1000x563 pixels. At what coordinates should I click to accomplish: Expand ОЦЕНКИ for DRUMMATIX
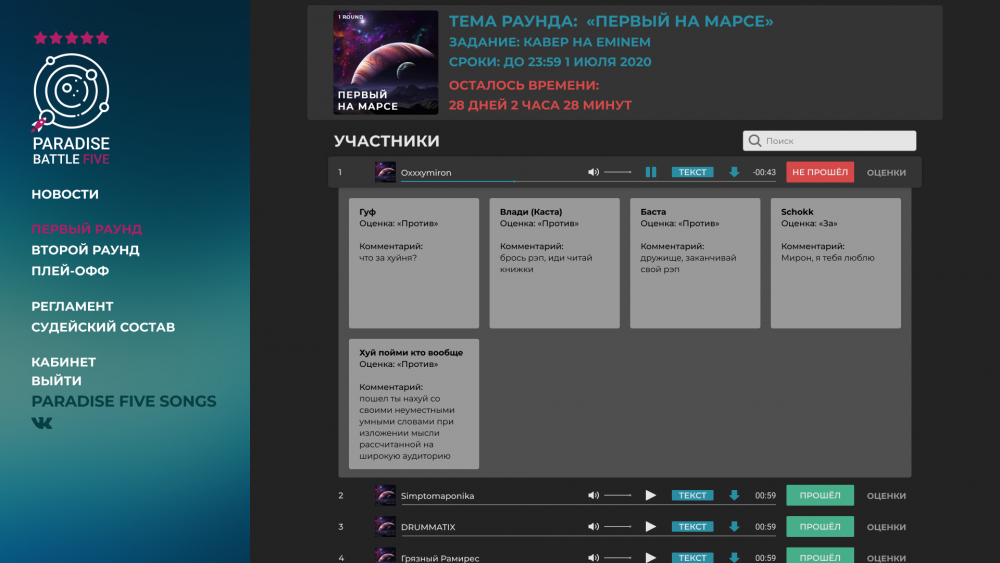[x=886, y=527]
